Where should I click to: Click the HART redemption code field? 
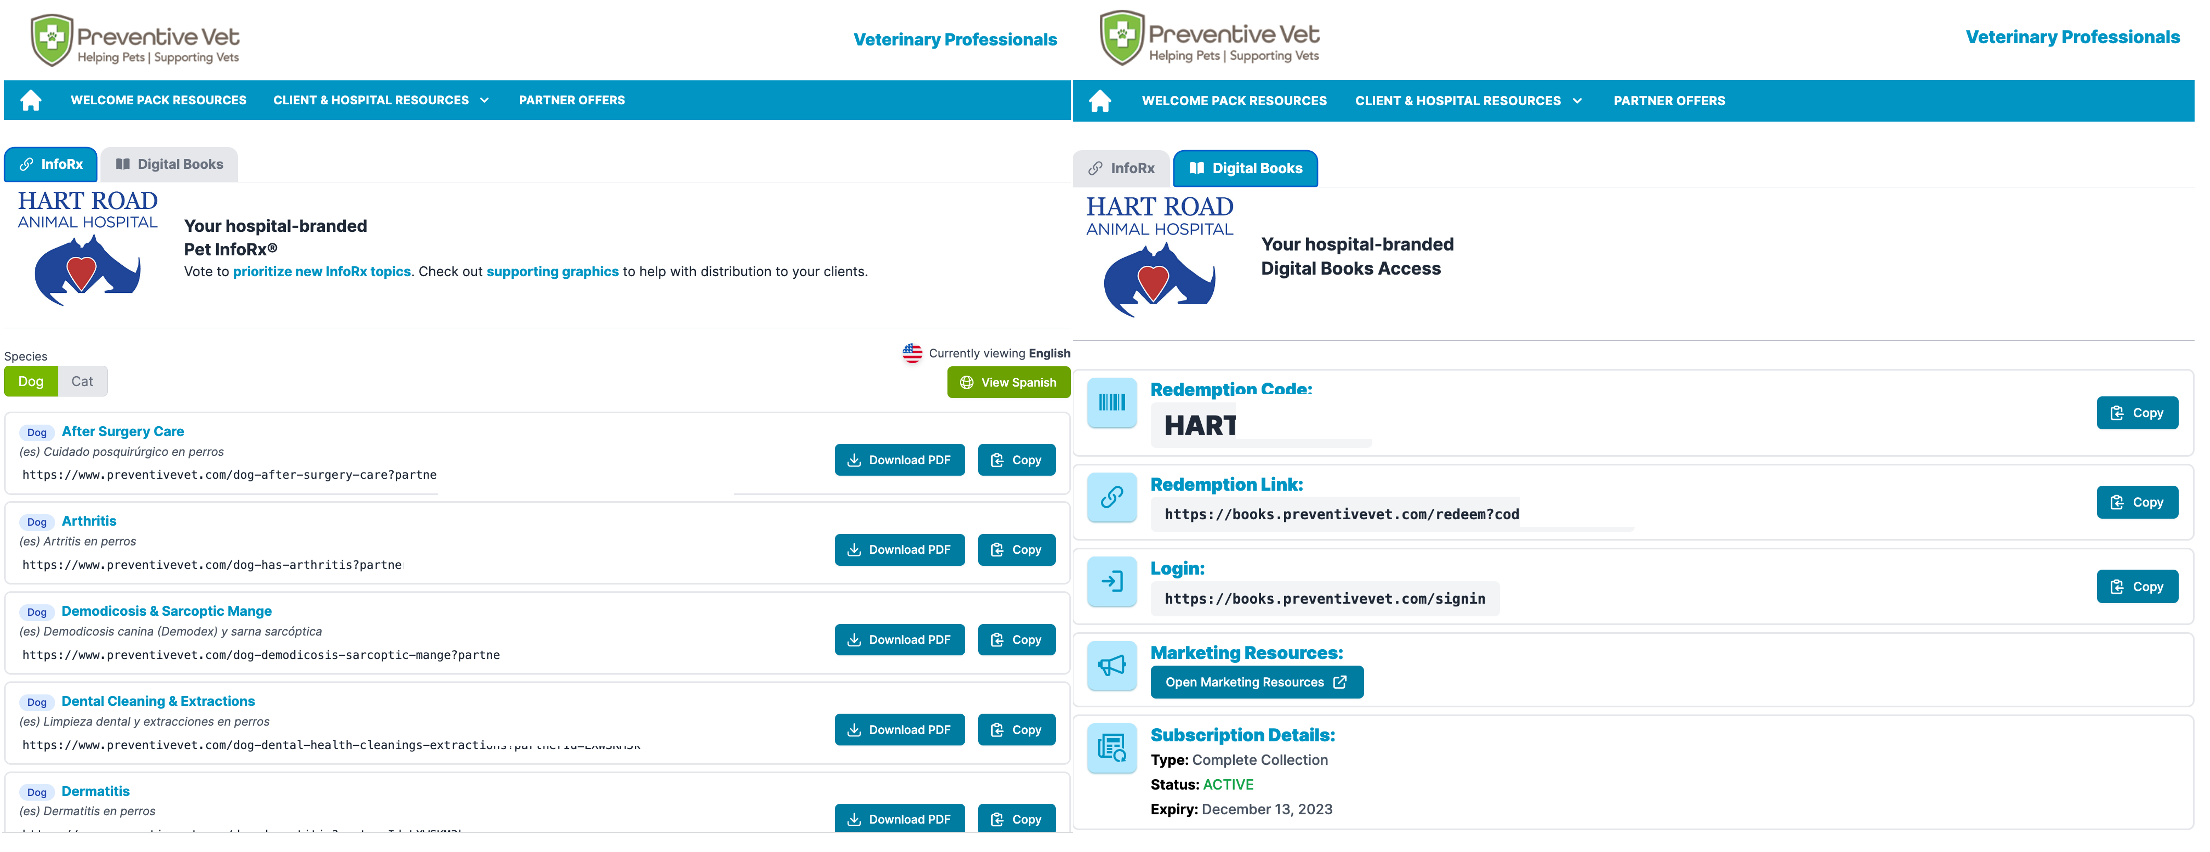point(1261,425)
